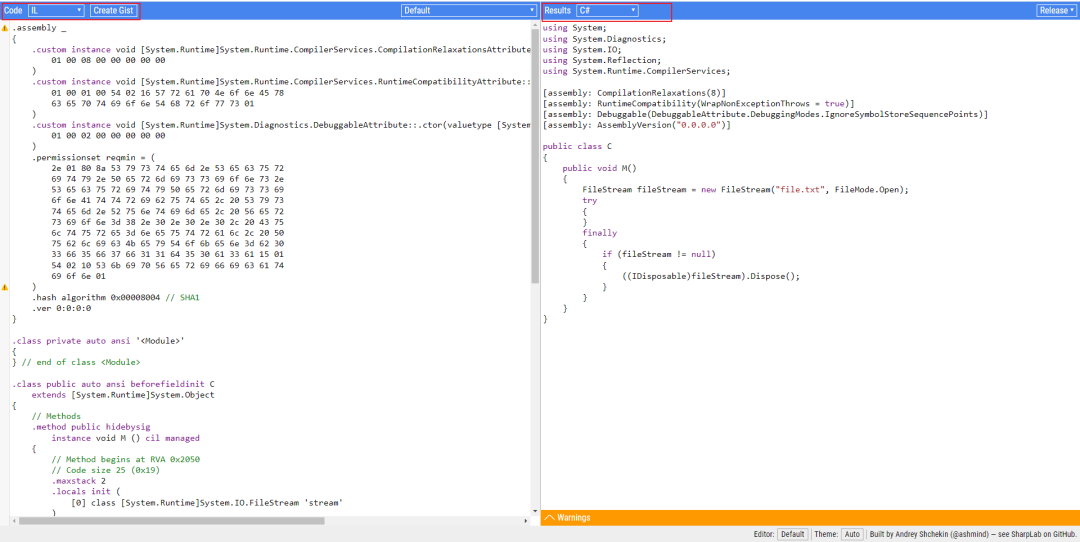1080x542 pixels.
Task: Click the Results panel header label
Action: point(557,10)
